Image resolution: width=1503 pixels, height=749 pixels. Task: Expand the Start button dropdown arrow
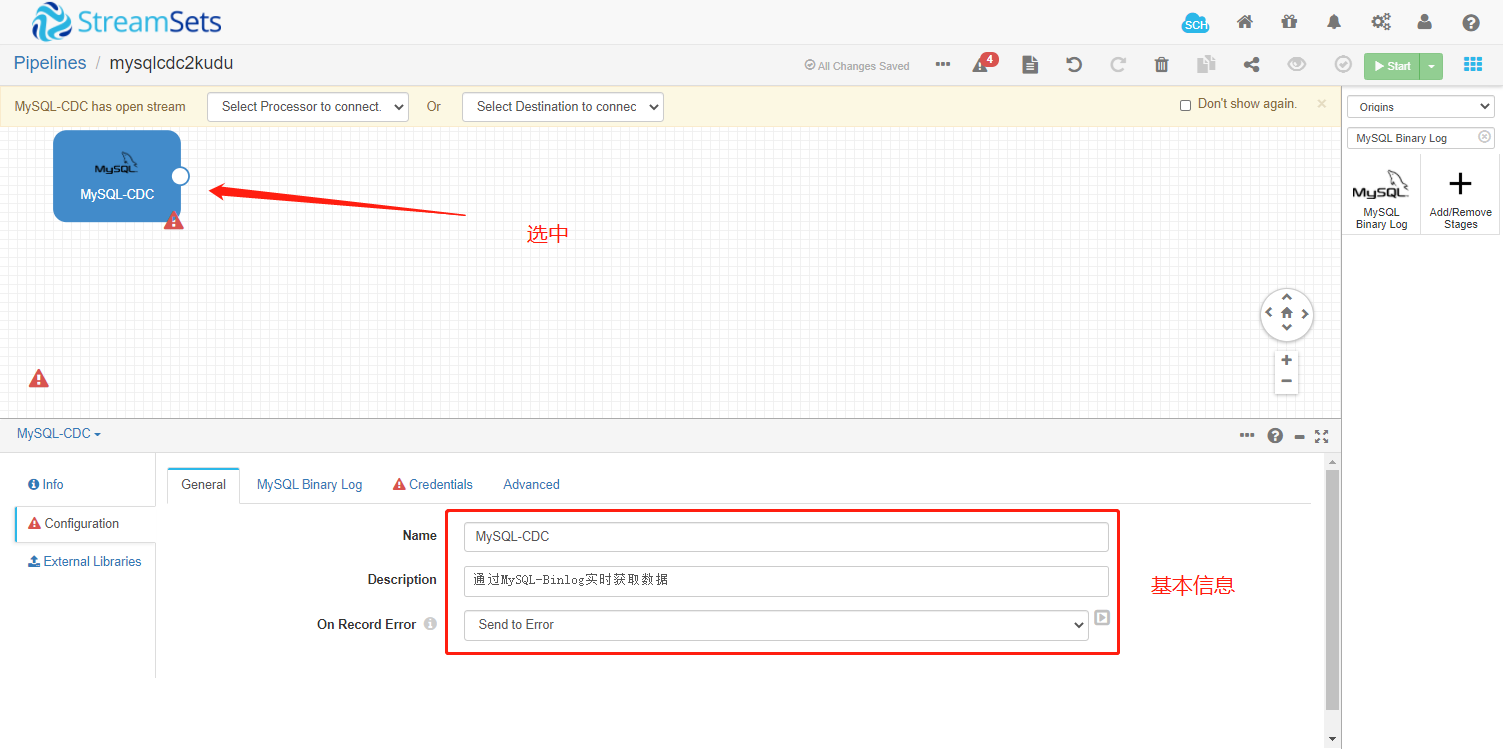[x=1431, y=66]
